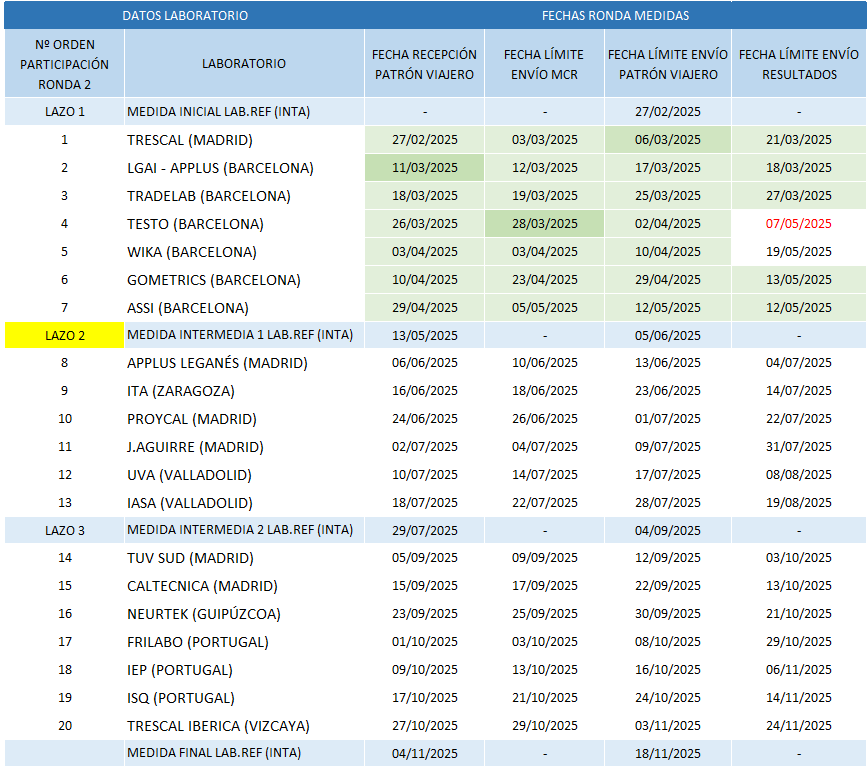Screen dimensions: 867x769
Task: Select the dark green 28/03/2025 cell in TESTO row
Action: [545, 224]
